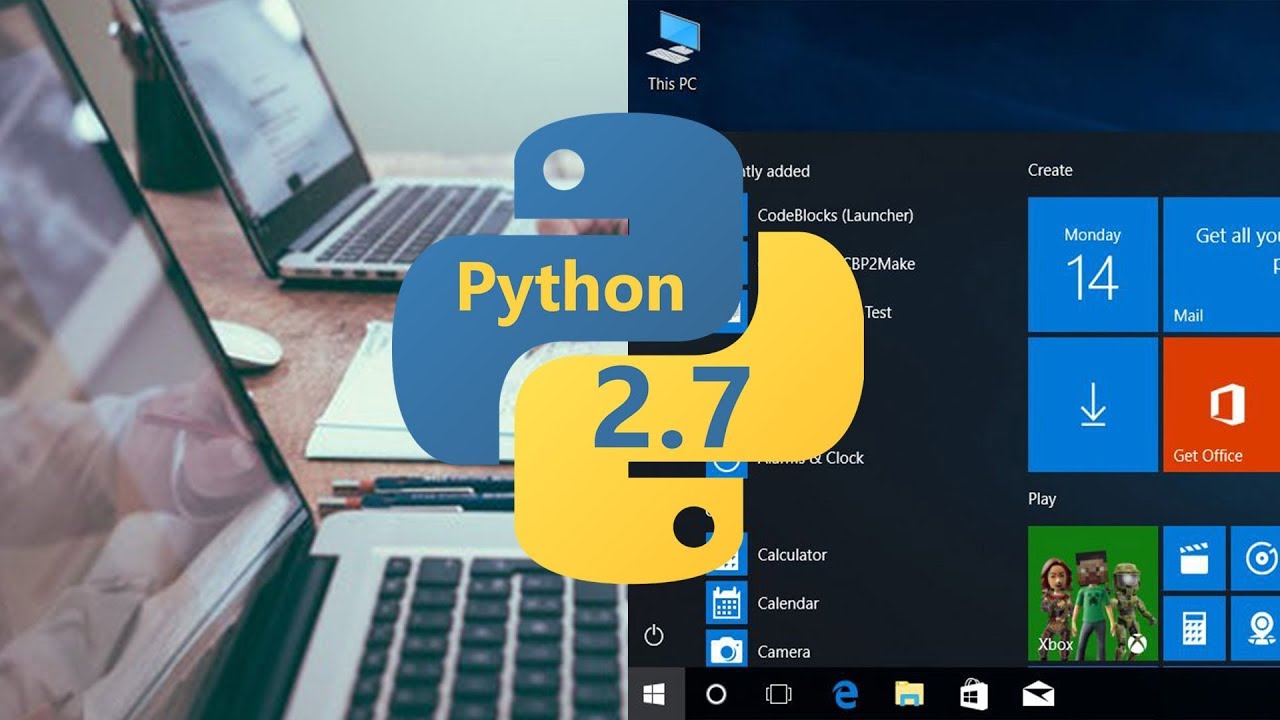Select the Calculator app label

coord(792,555)
